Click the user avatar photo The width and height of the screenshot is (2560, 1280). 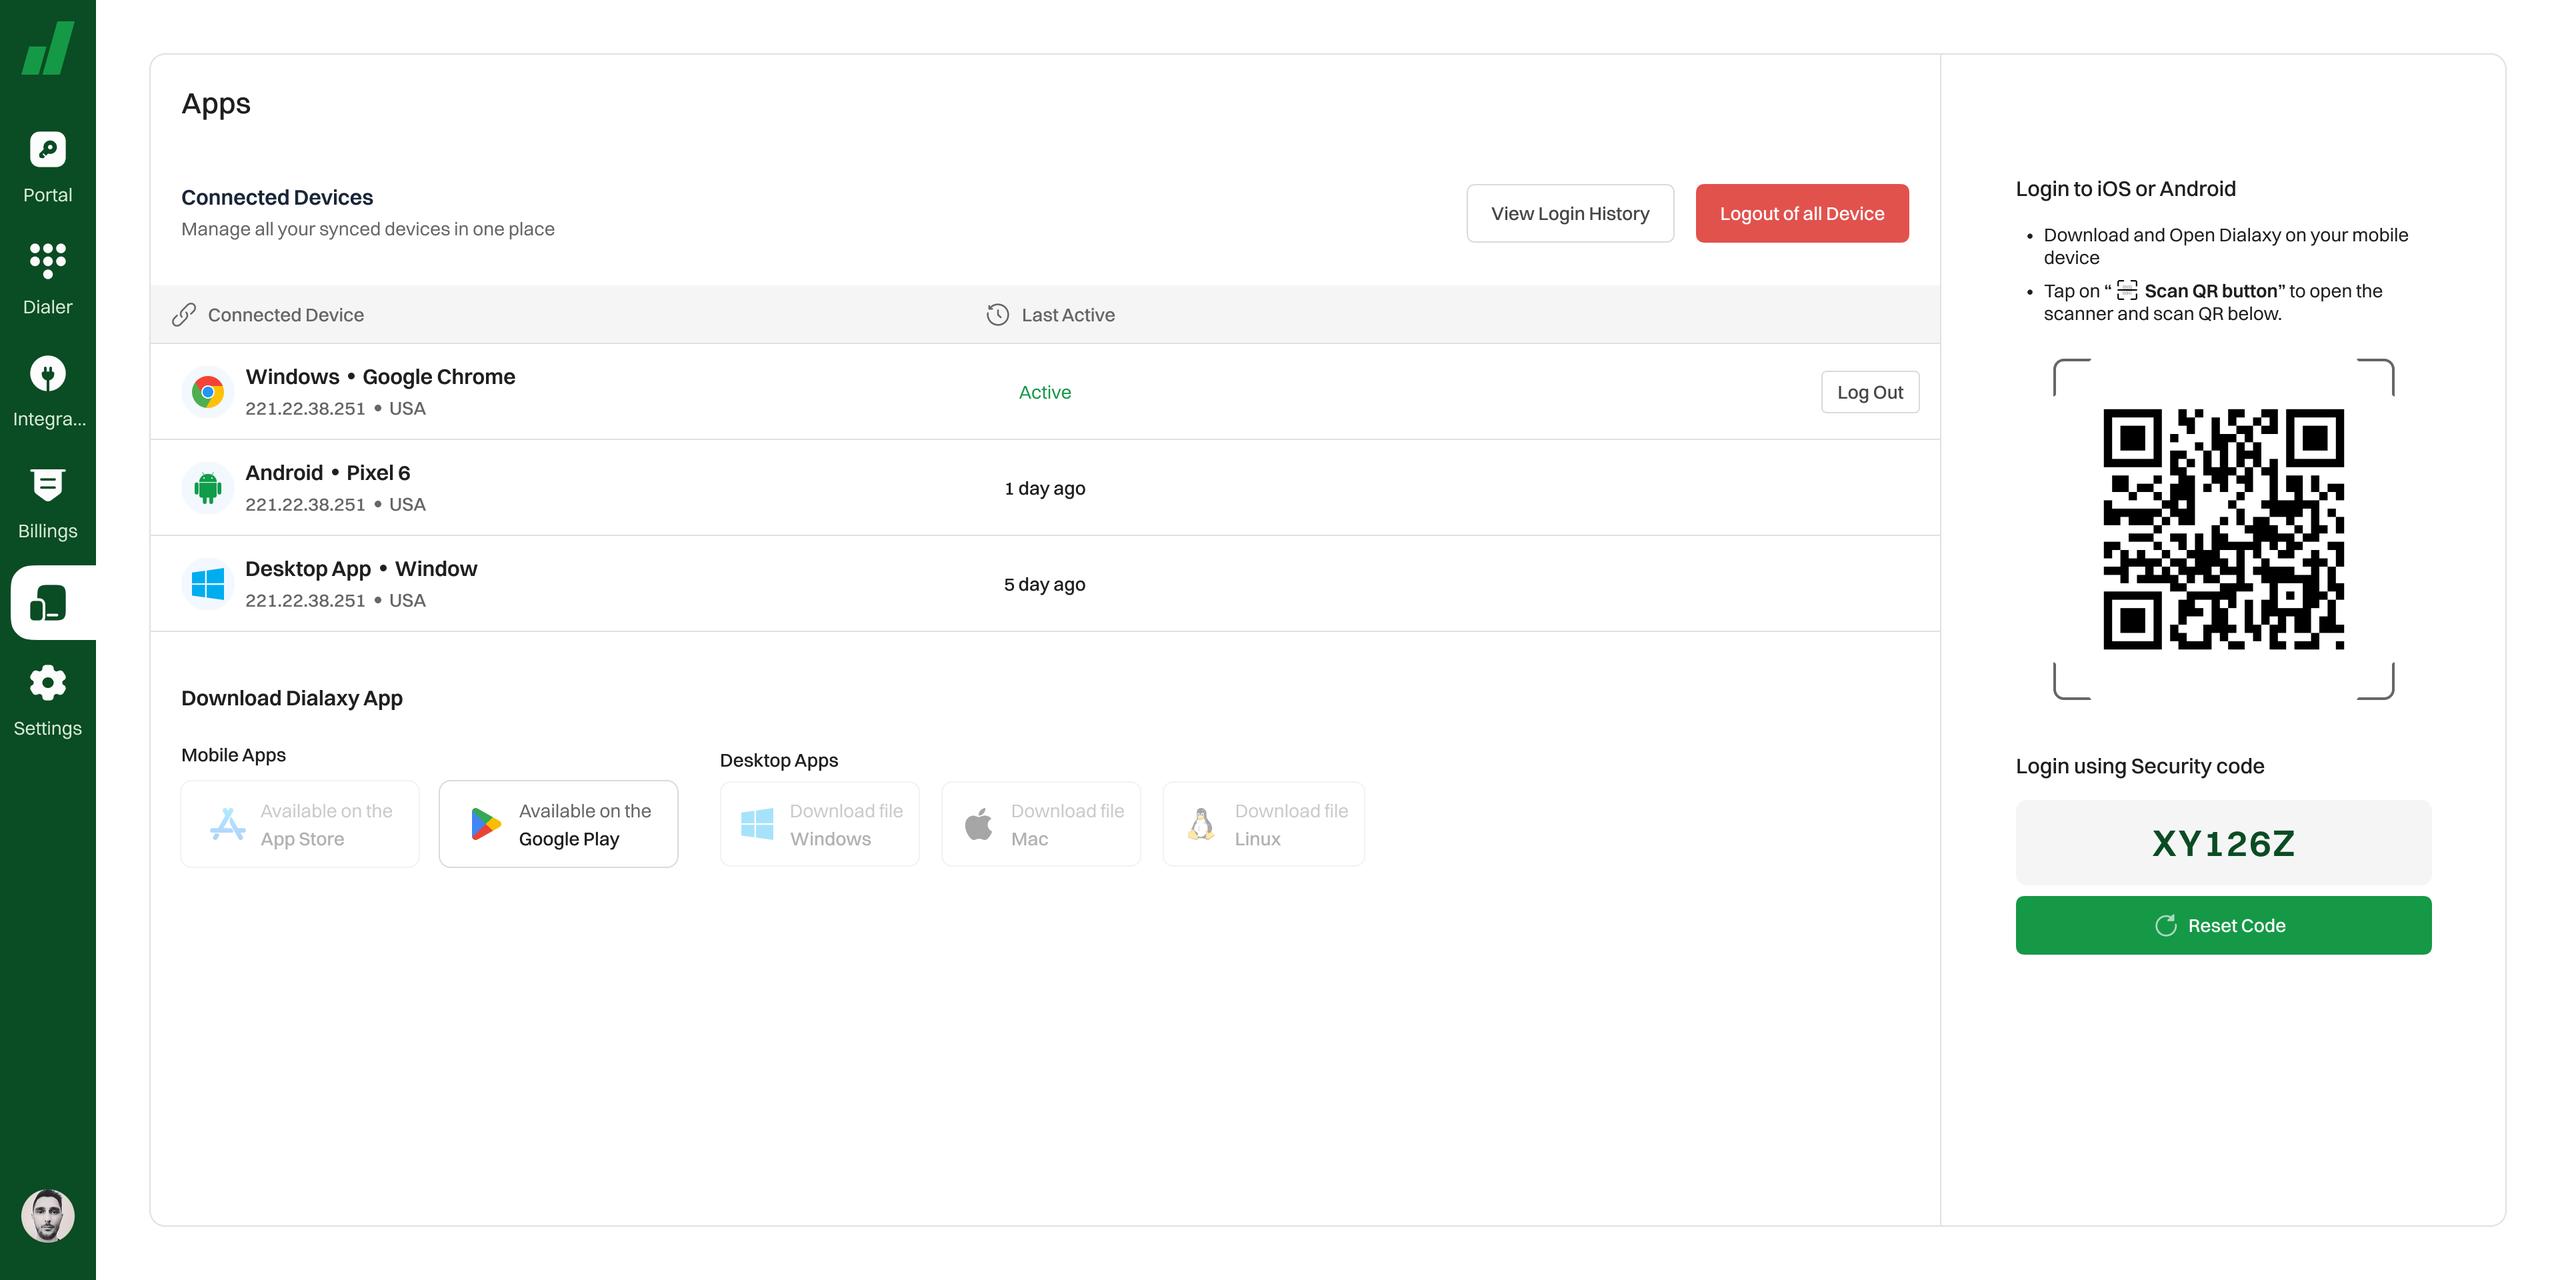[x=47, y=1215]
